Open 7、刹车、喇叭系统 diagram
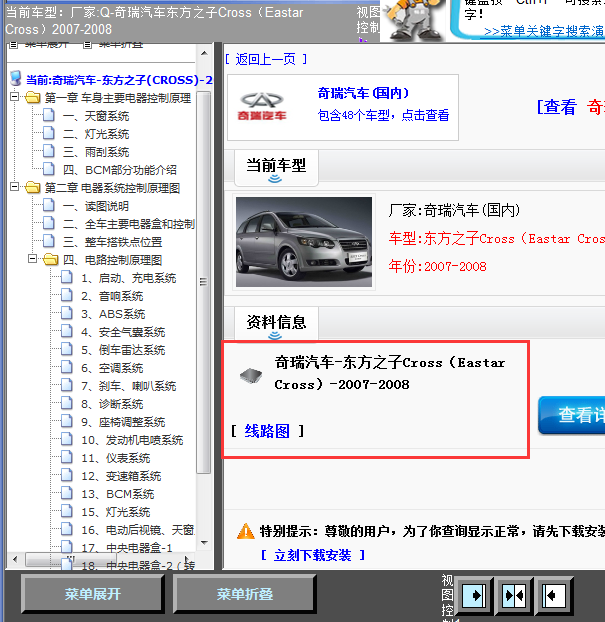This screenshot has width=605, height=622. pyautogui.click(x=129, y=386)
